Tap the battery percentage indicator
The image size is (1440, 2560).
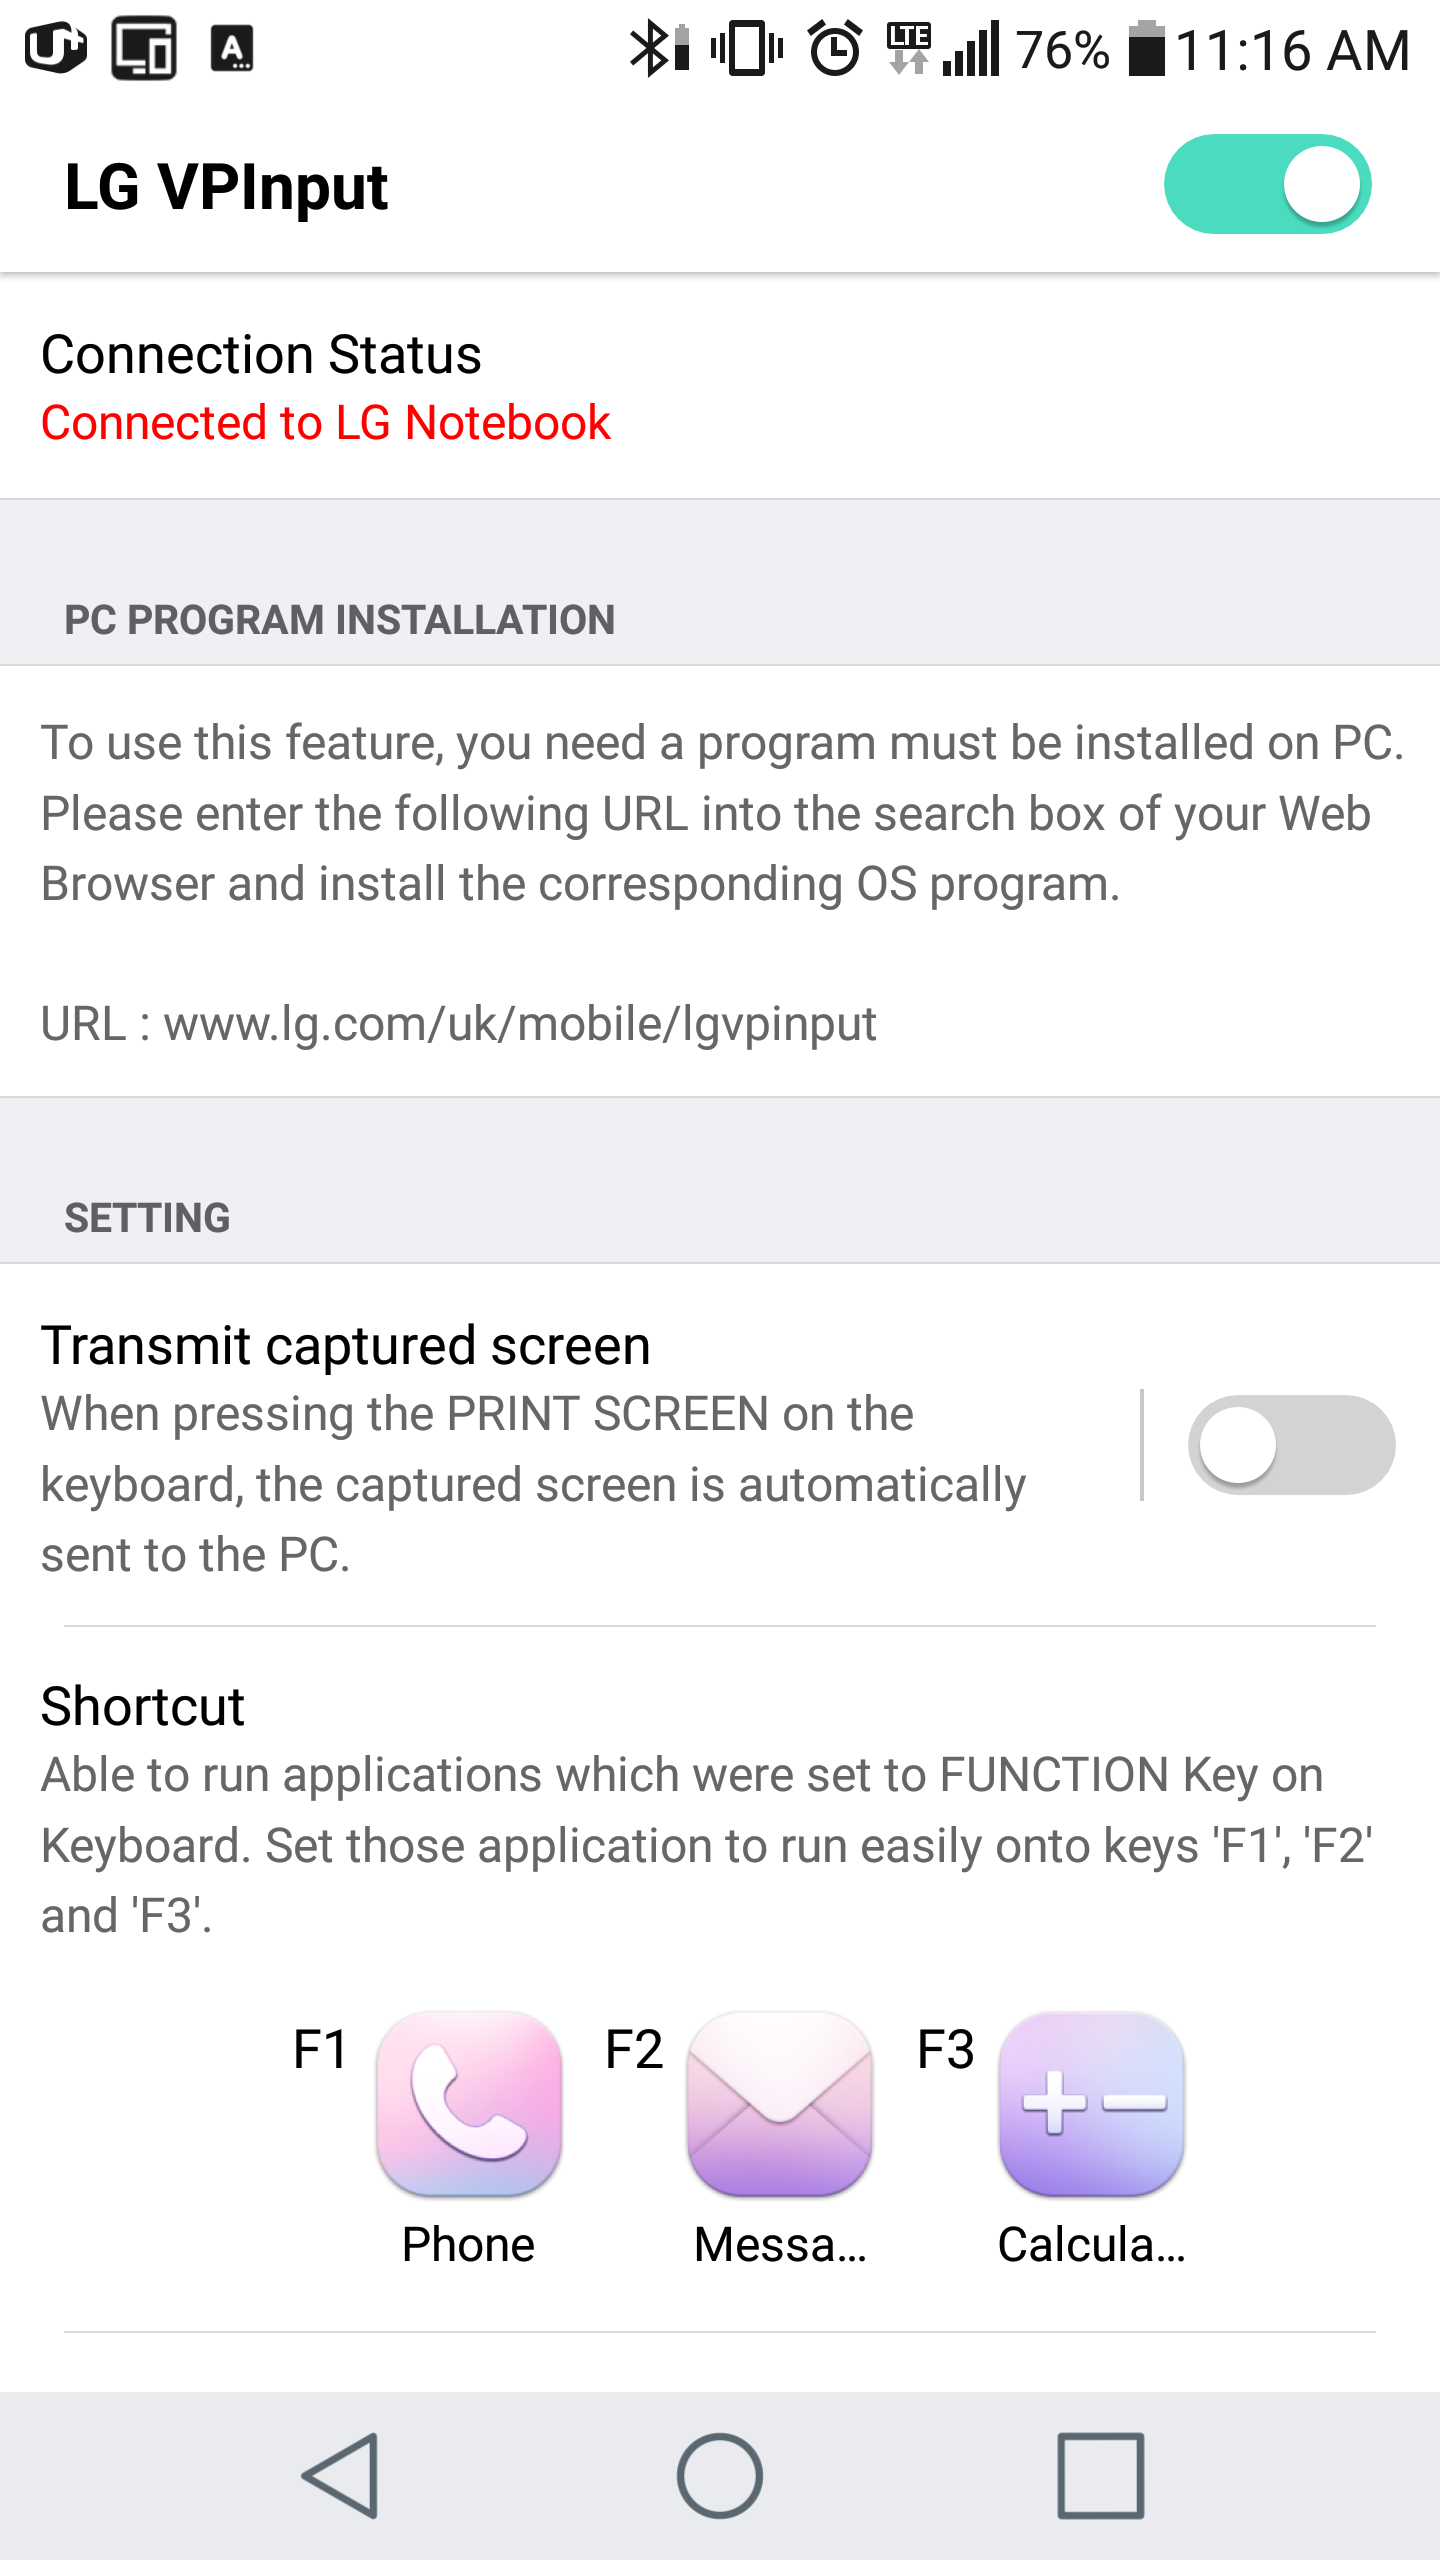click(x=1063, y=50)
